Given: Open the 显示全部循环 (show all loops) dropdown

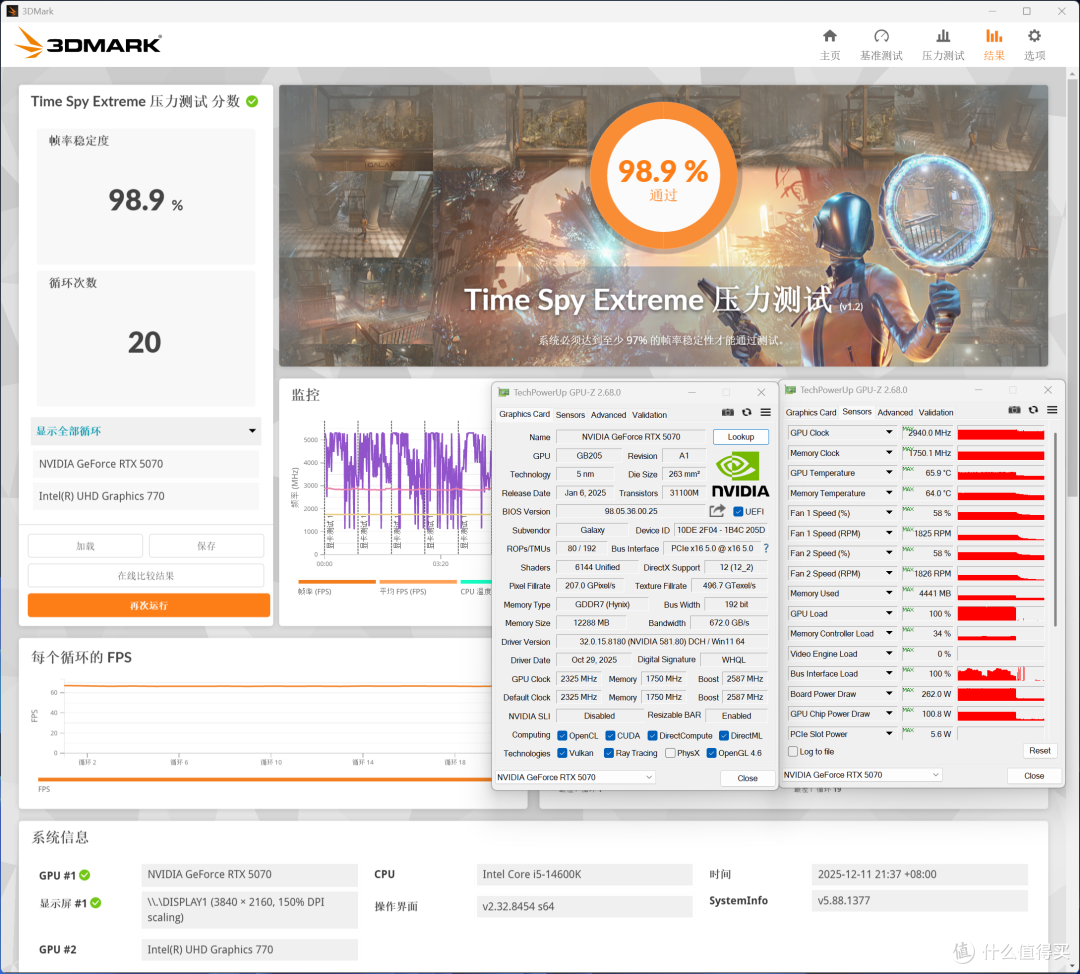Looking at the screenshot, I should tap(146, 431).
